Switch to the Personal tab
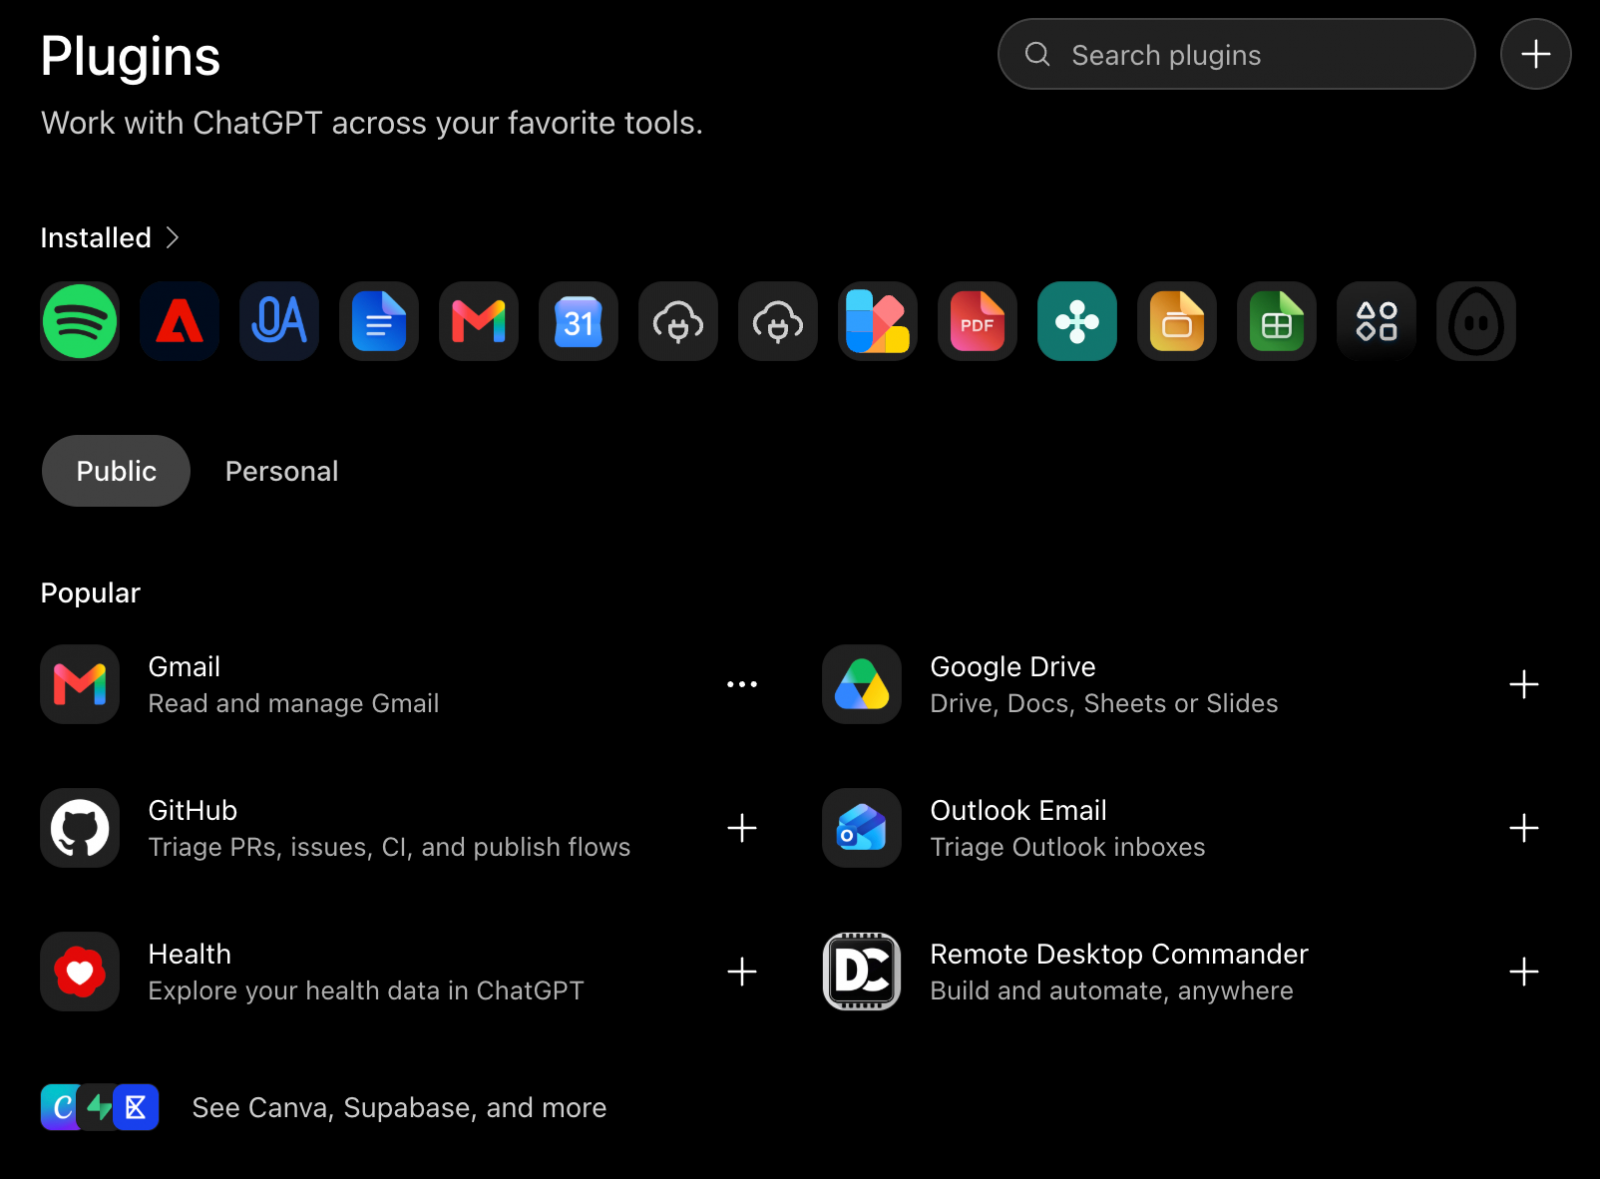The image size is (1600, 1179). point(282,471)
